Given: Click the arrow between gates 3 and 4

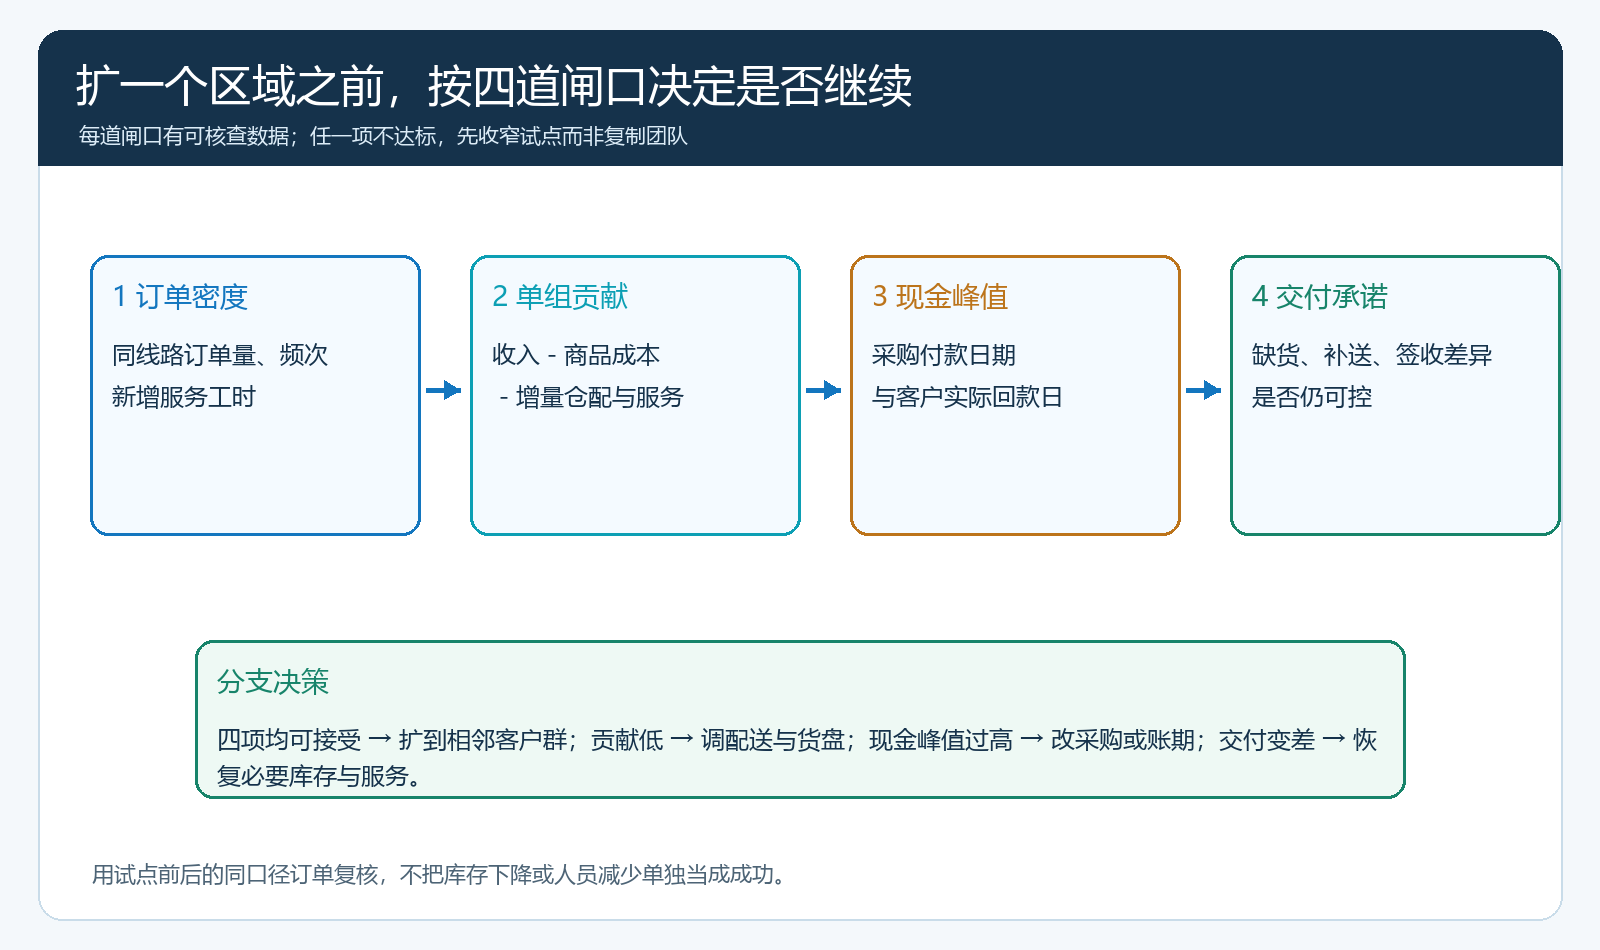Looking at the screenshot, I should pos(1204,390).
